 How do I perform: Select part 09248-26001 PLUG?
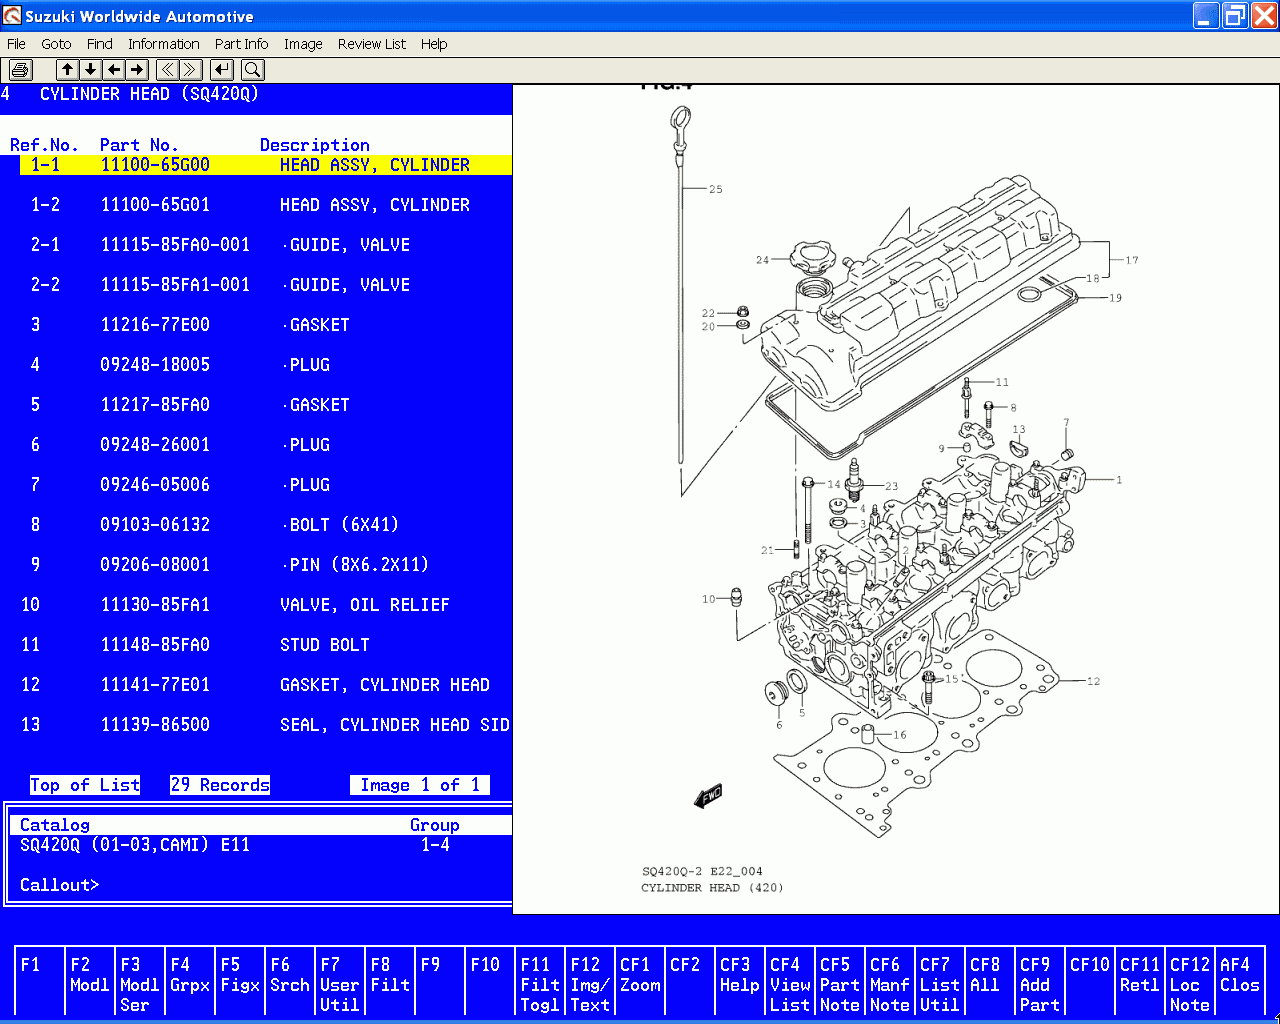[266, 445]
